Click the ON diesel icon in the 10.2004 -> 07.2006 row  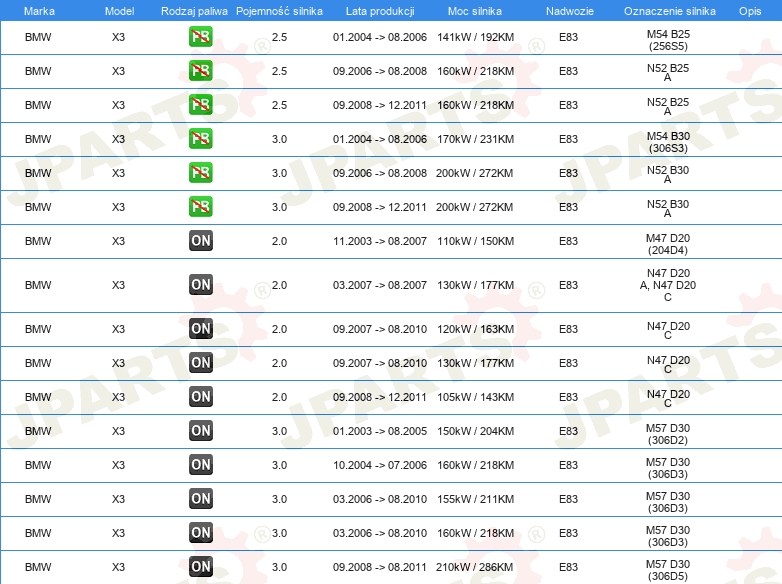coord(200,464)
